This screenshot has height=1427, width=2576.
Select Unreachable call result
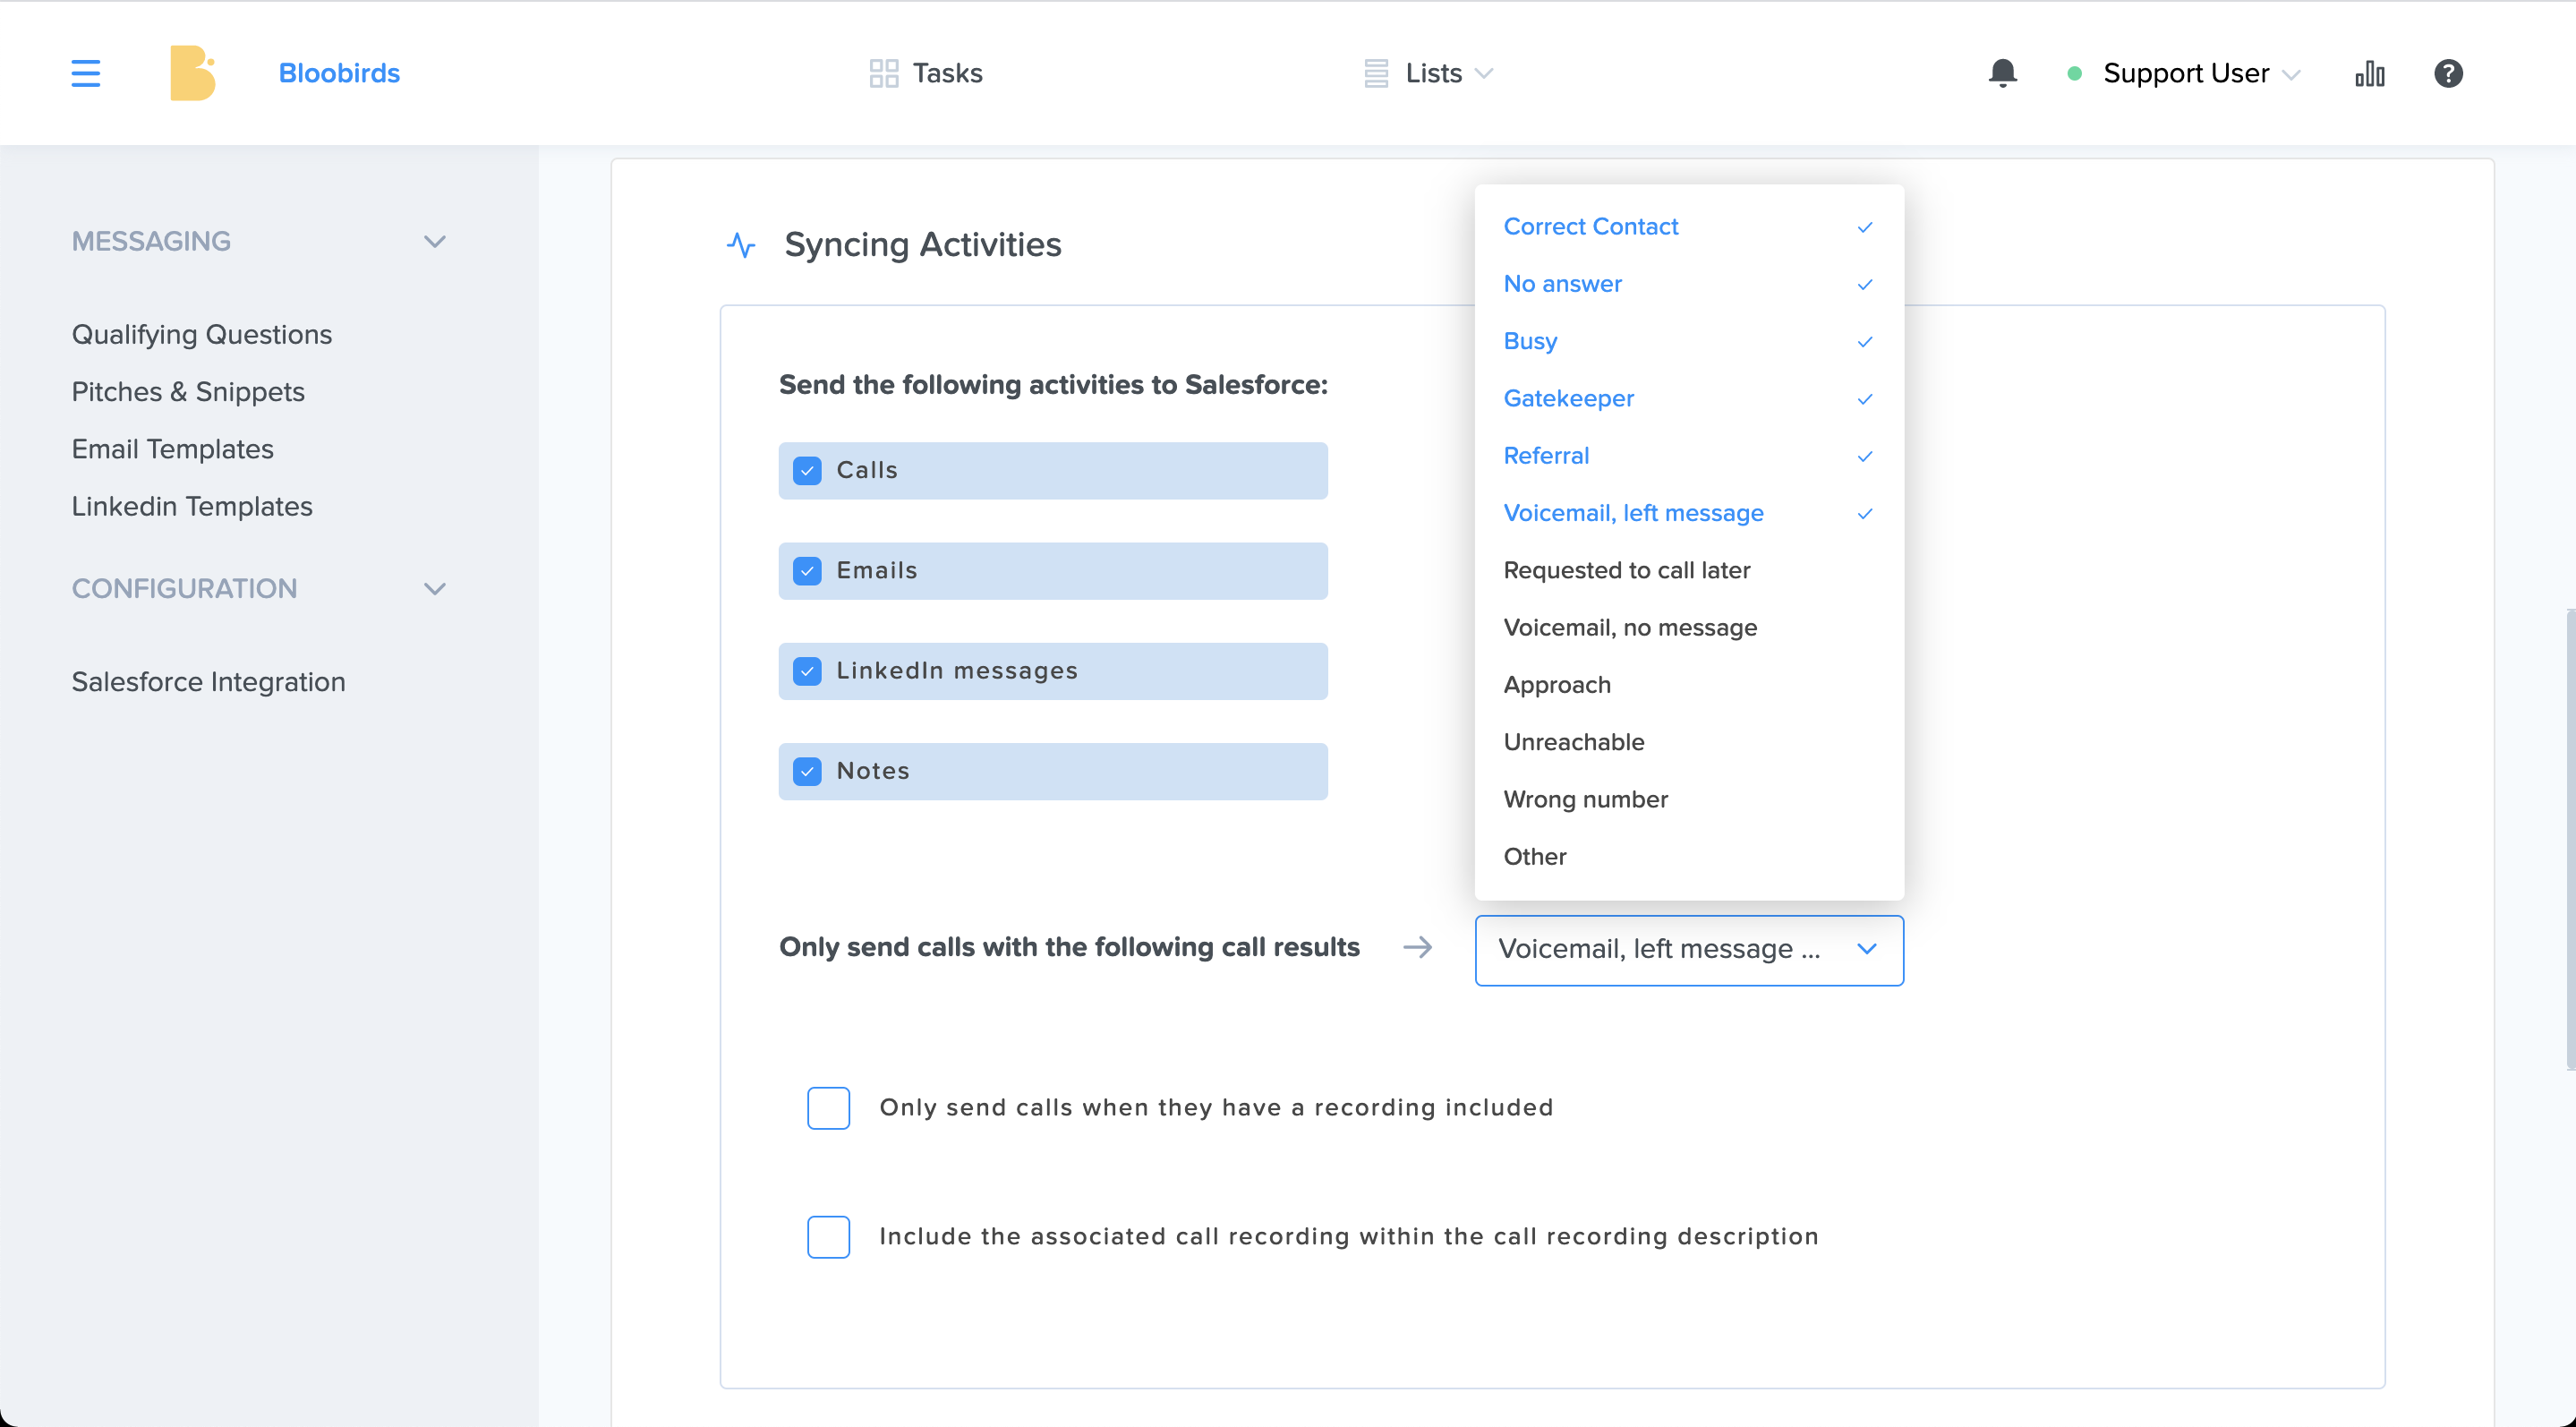pos(1689,742)
